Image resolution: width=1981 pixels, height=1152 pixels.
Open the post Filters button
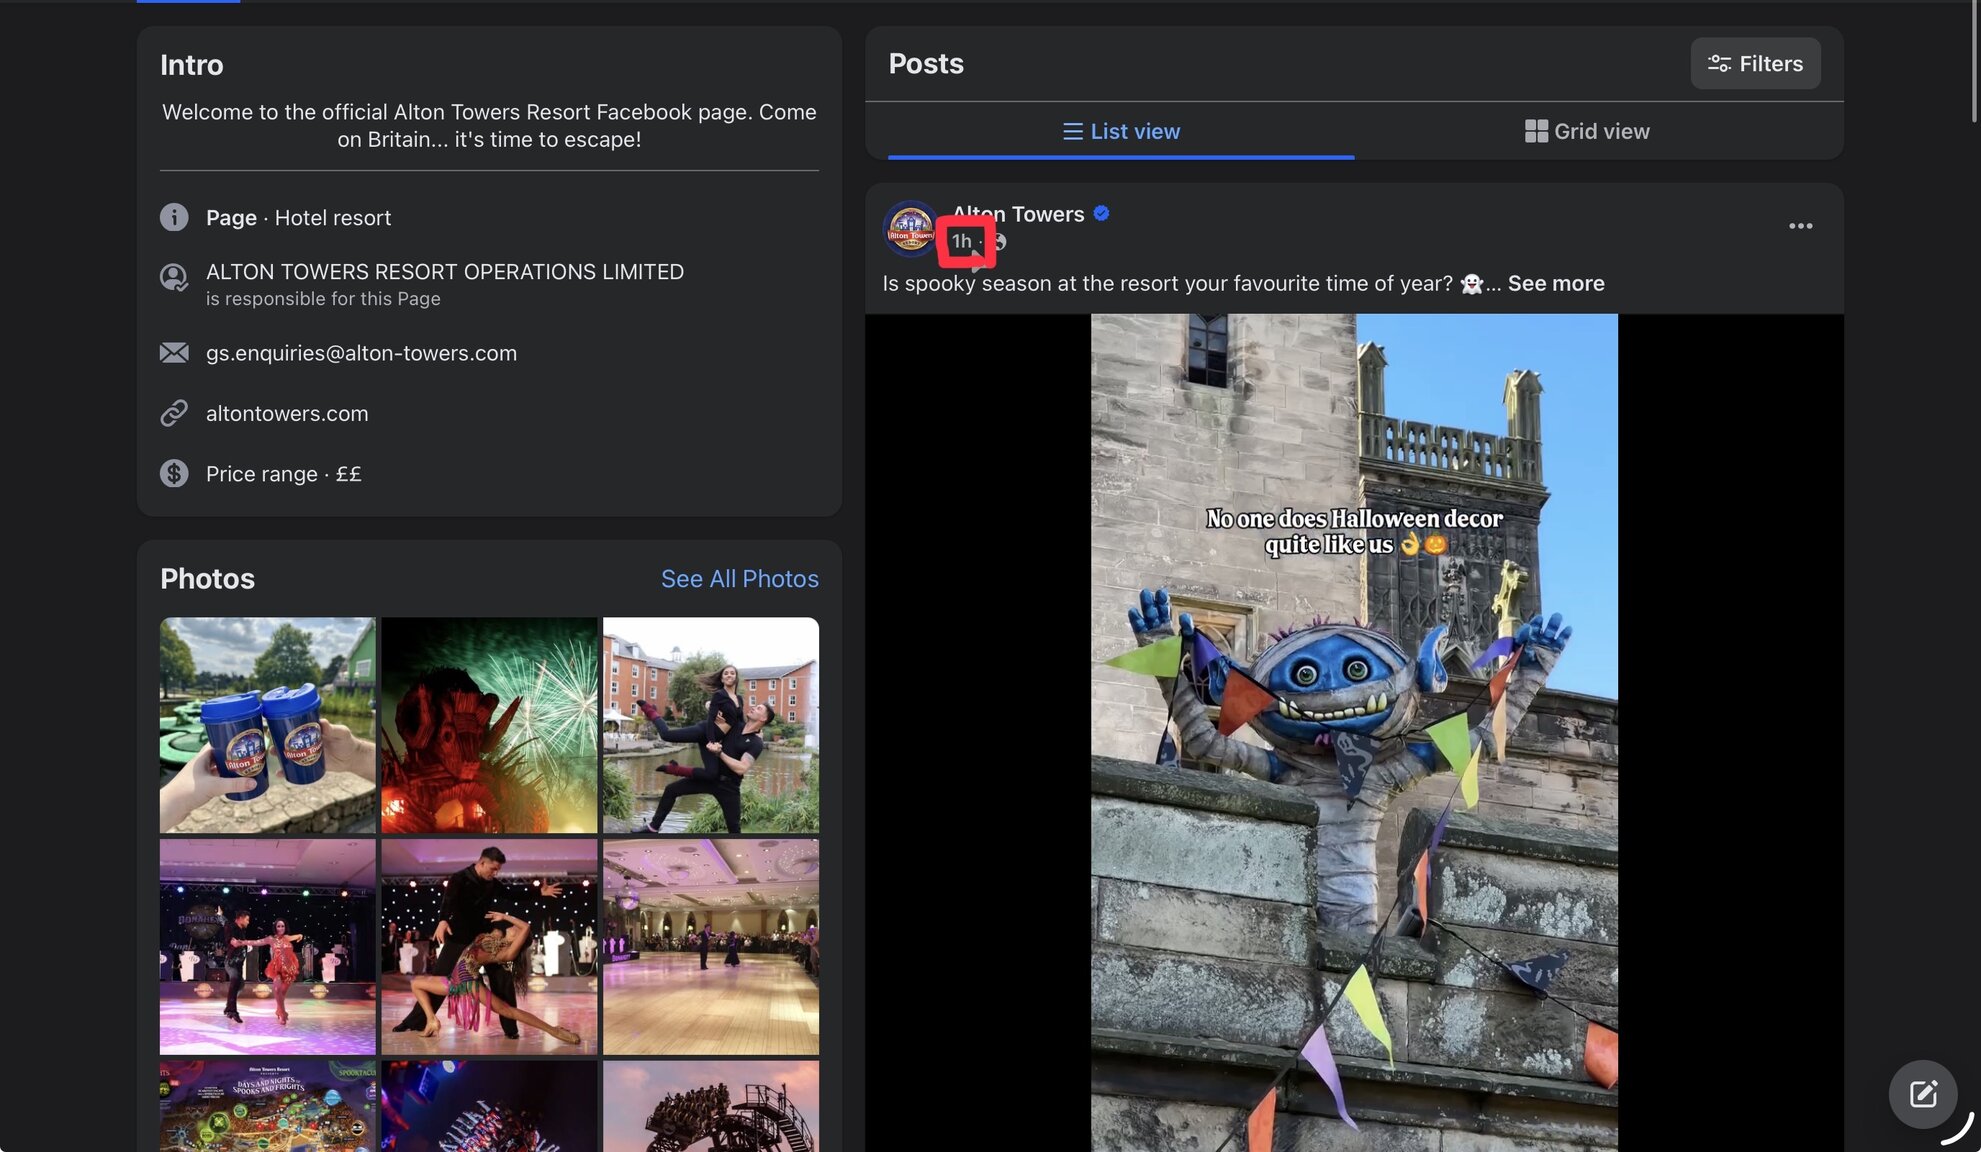click(x=1755, y=63)
